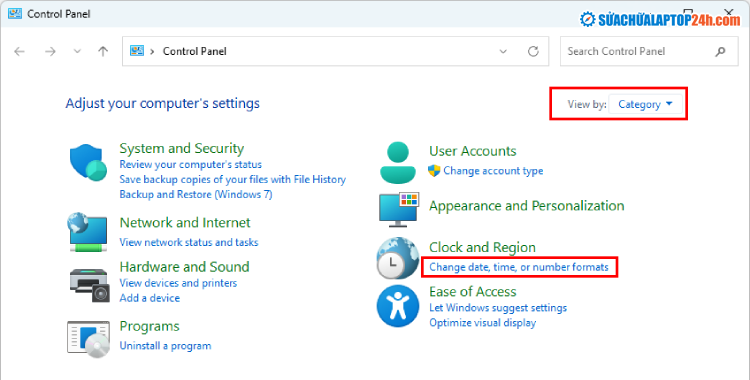Click Uninstall a program
Screen dimensions: 750x380
[x=165, y=346]
